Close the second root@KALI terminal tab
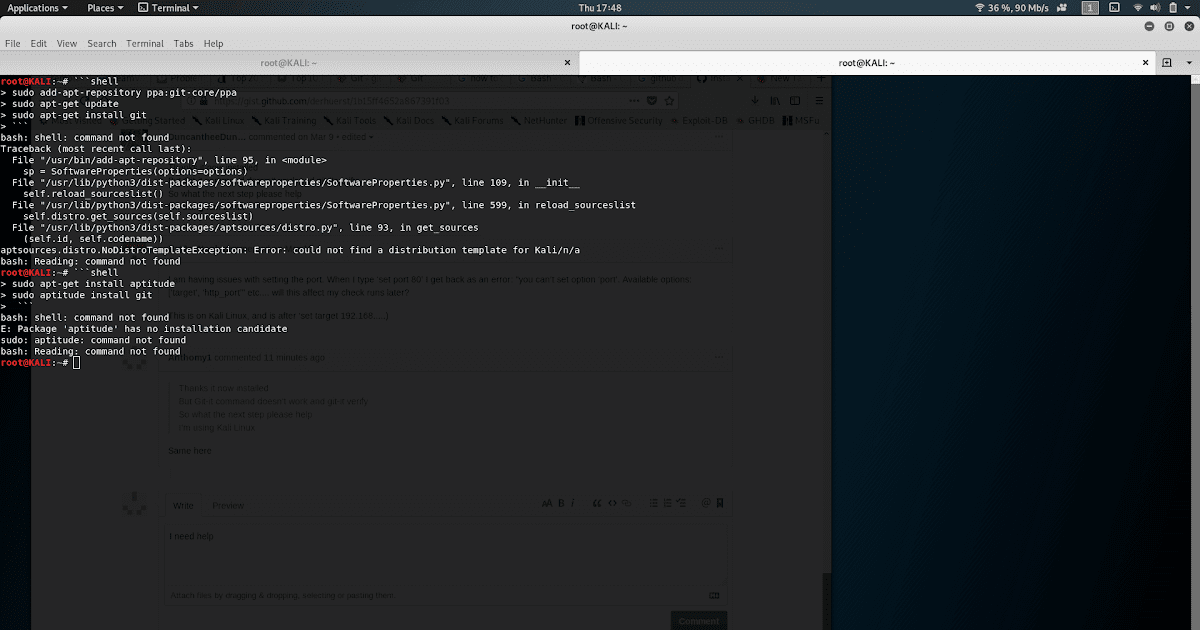The width and height of the screenshot is (1200, 630). pyautogui.click(x=1145, y=62)
